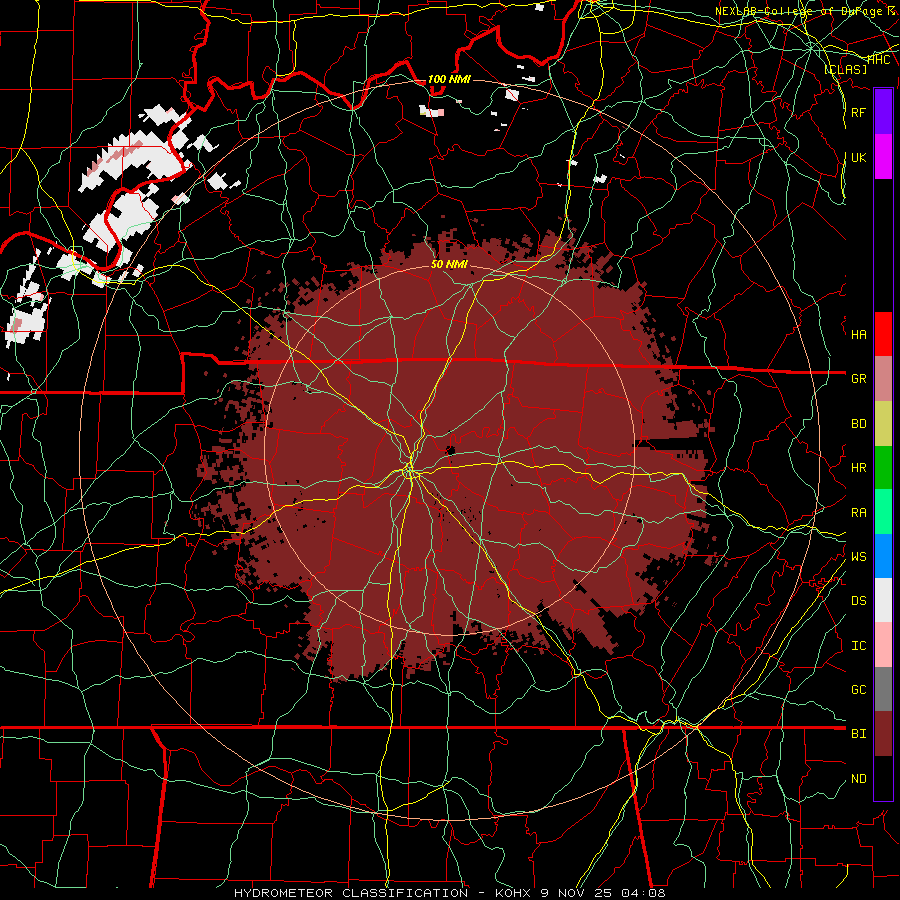Screen dimensions: 900x900
Task: Click the '[CLAS]' label above the legend
Action: click(845, 69)
